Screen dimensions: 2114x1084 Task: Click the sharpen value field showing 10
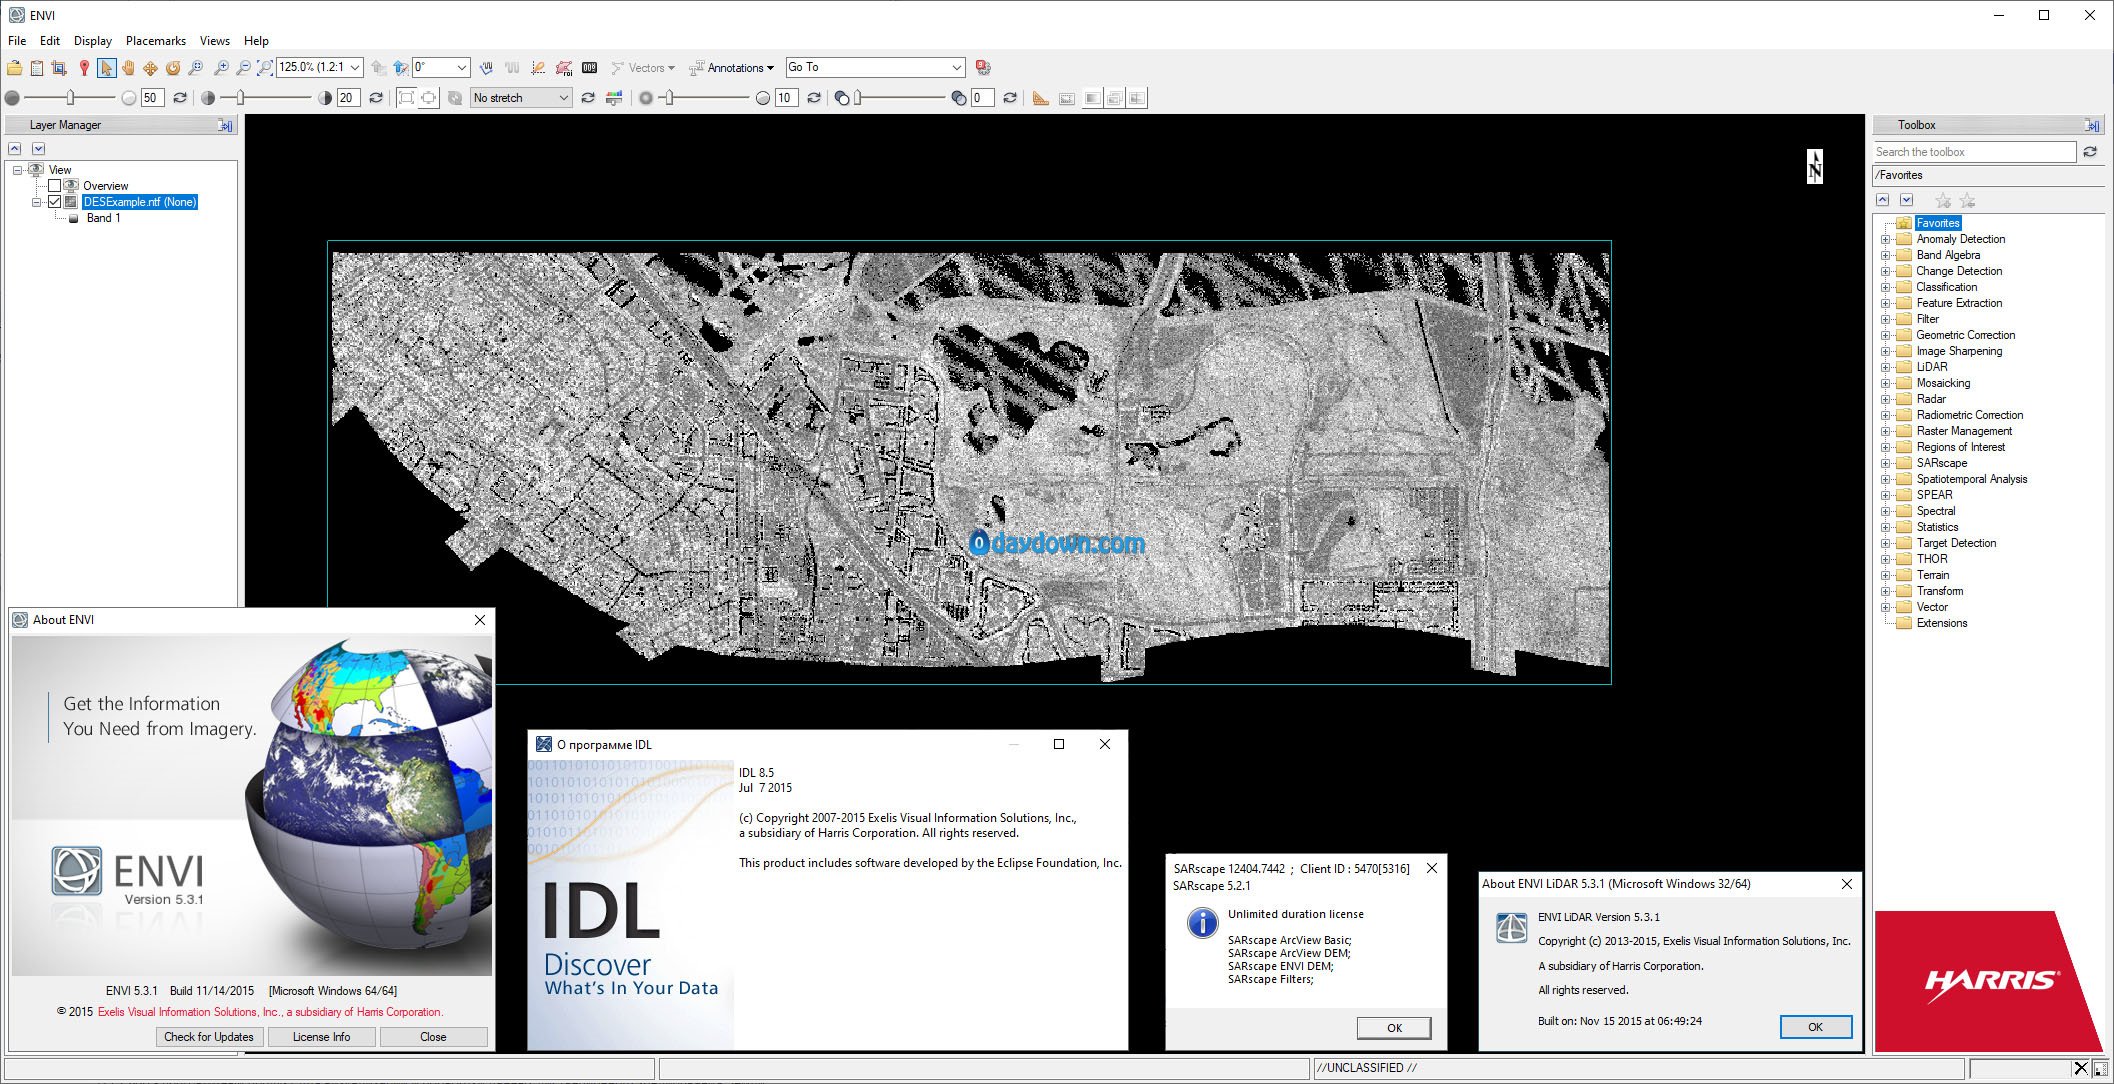[786, 98]
